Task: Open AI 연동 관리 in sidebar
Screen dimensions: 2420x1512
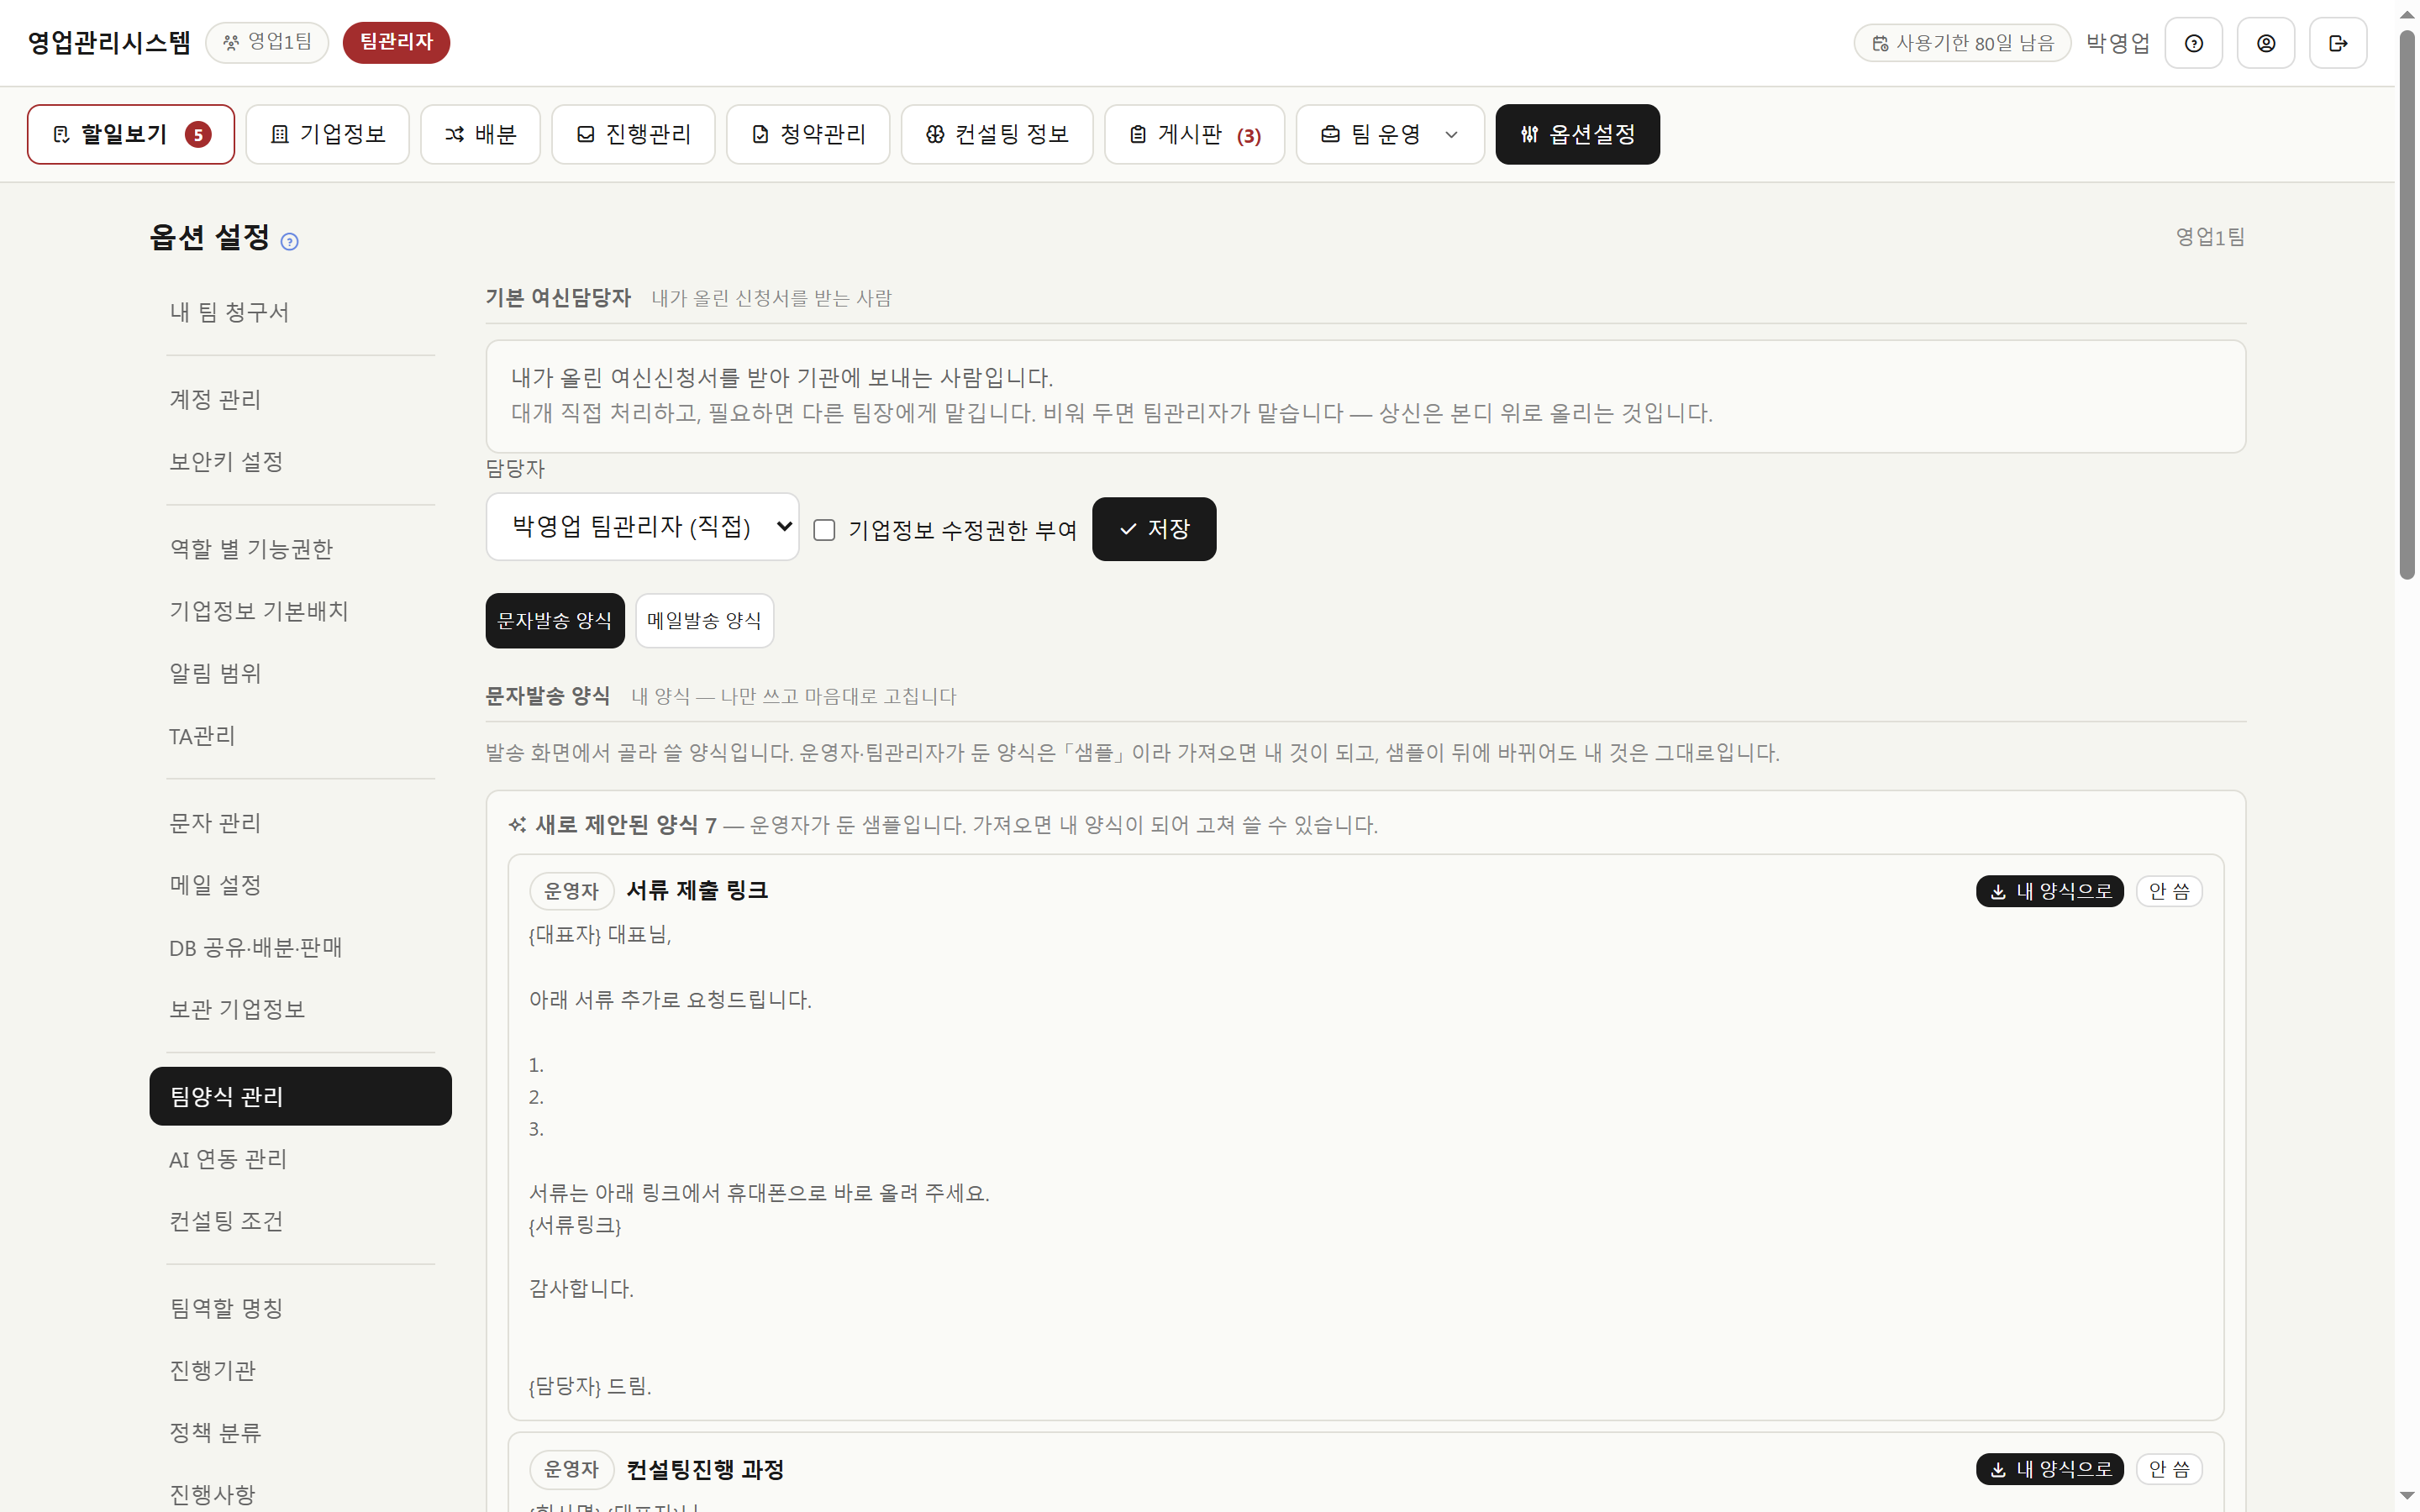Action: (x=300, y=1158)
